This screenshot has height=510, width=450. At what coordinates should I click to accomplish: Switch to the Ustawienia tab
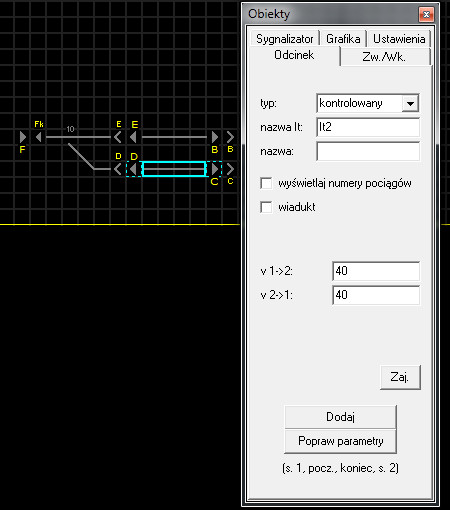399,39
